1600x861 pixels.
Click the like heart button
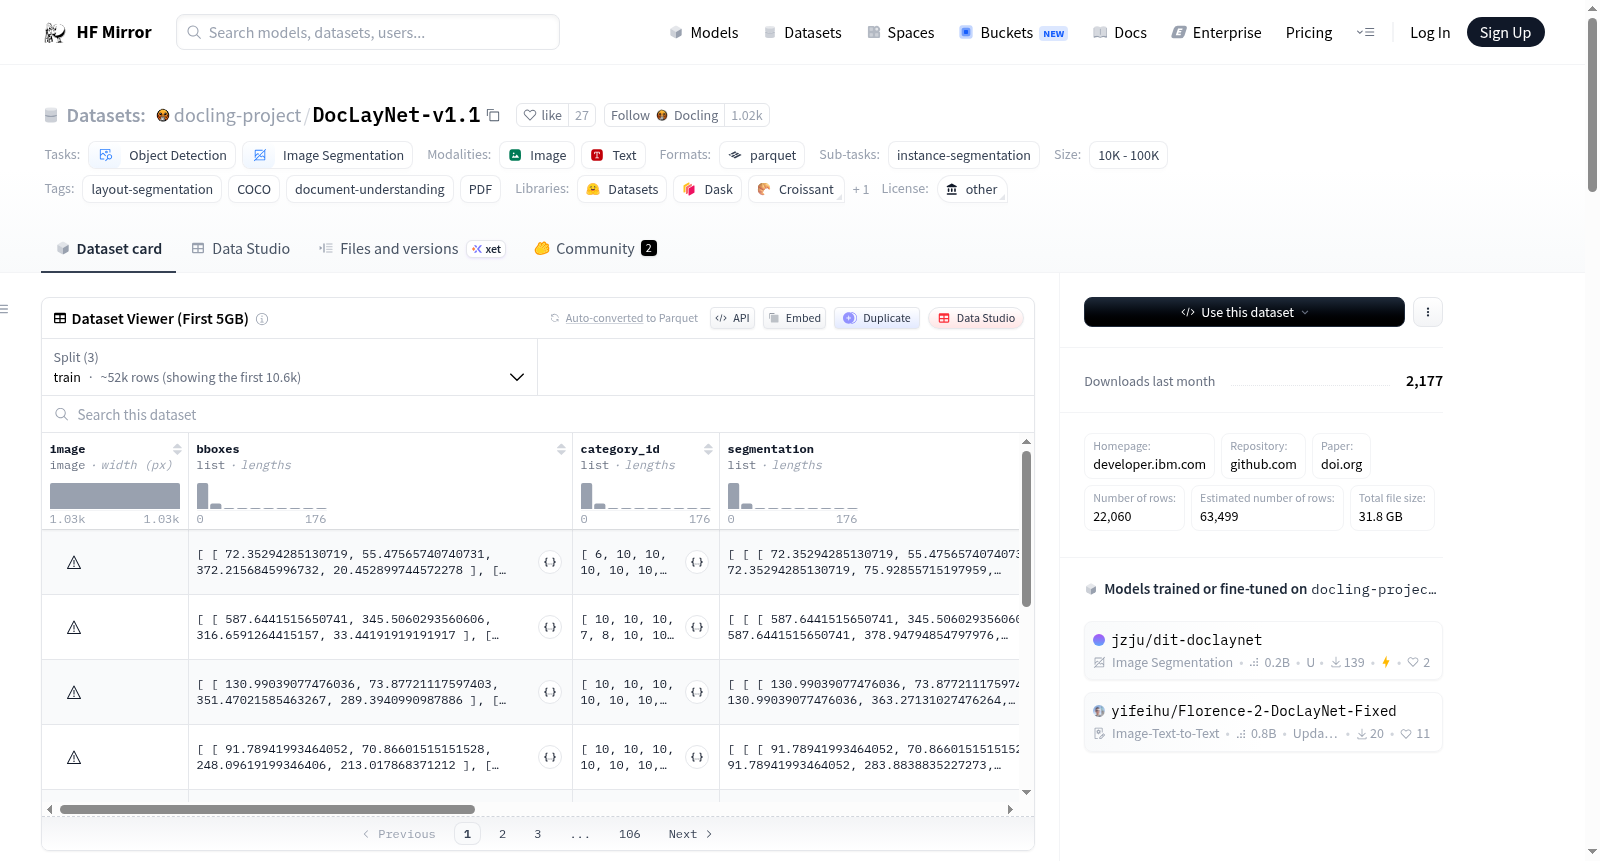coord(543,115)
